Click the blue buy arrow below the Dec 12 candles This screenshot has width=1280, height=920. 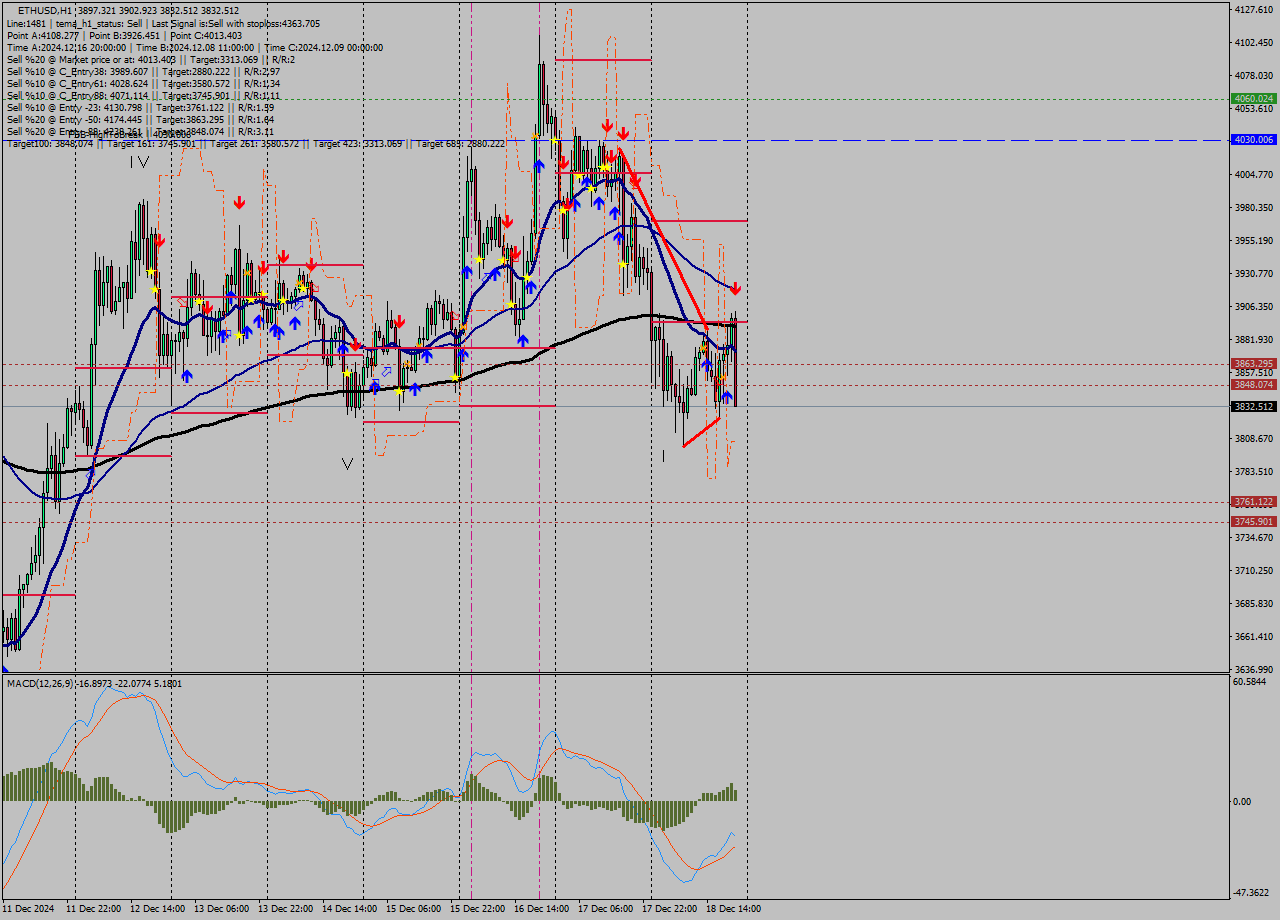point(187,376)
